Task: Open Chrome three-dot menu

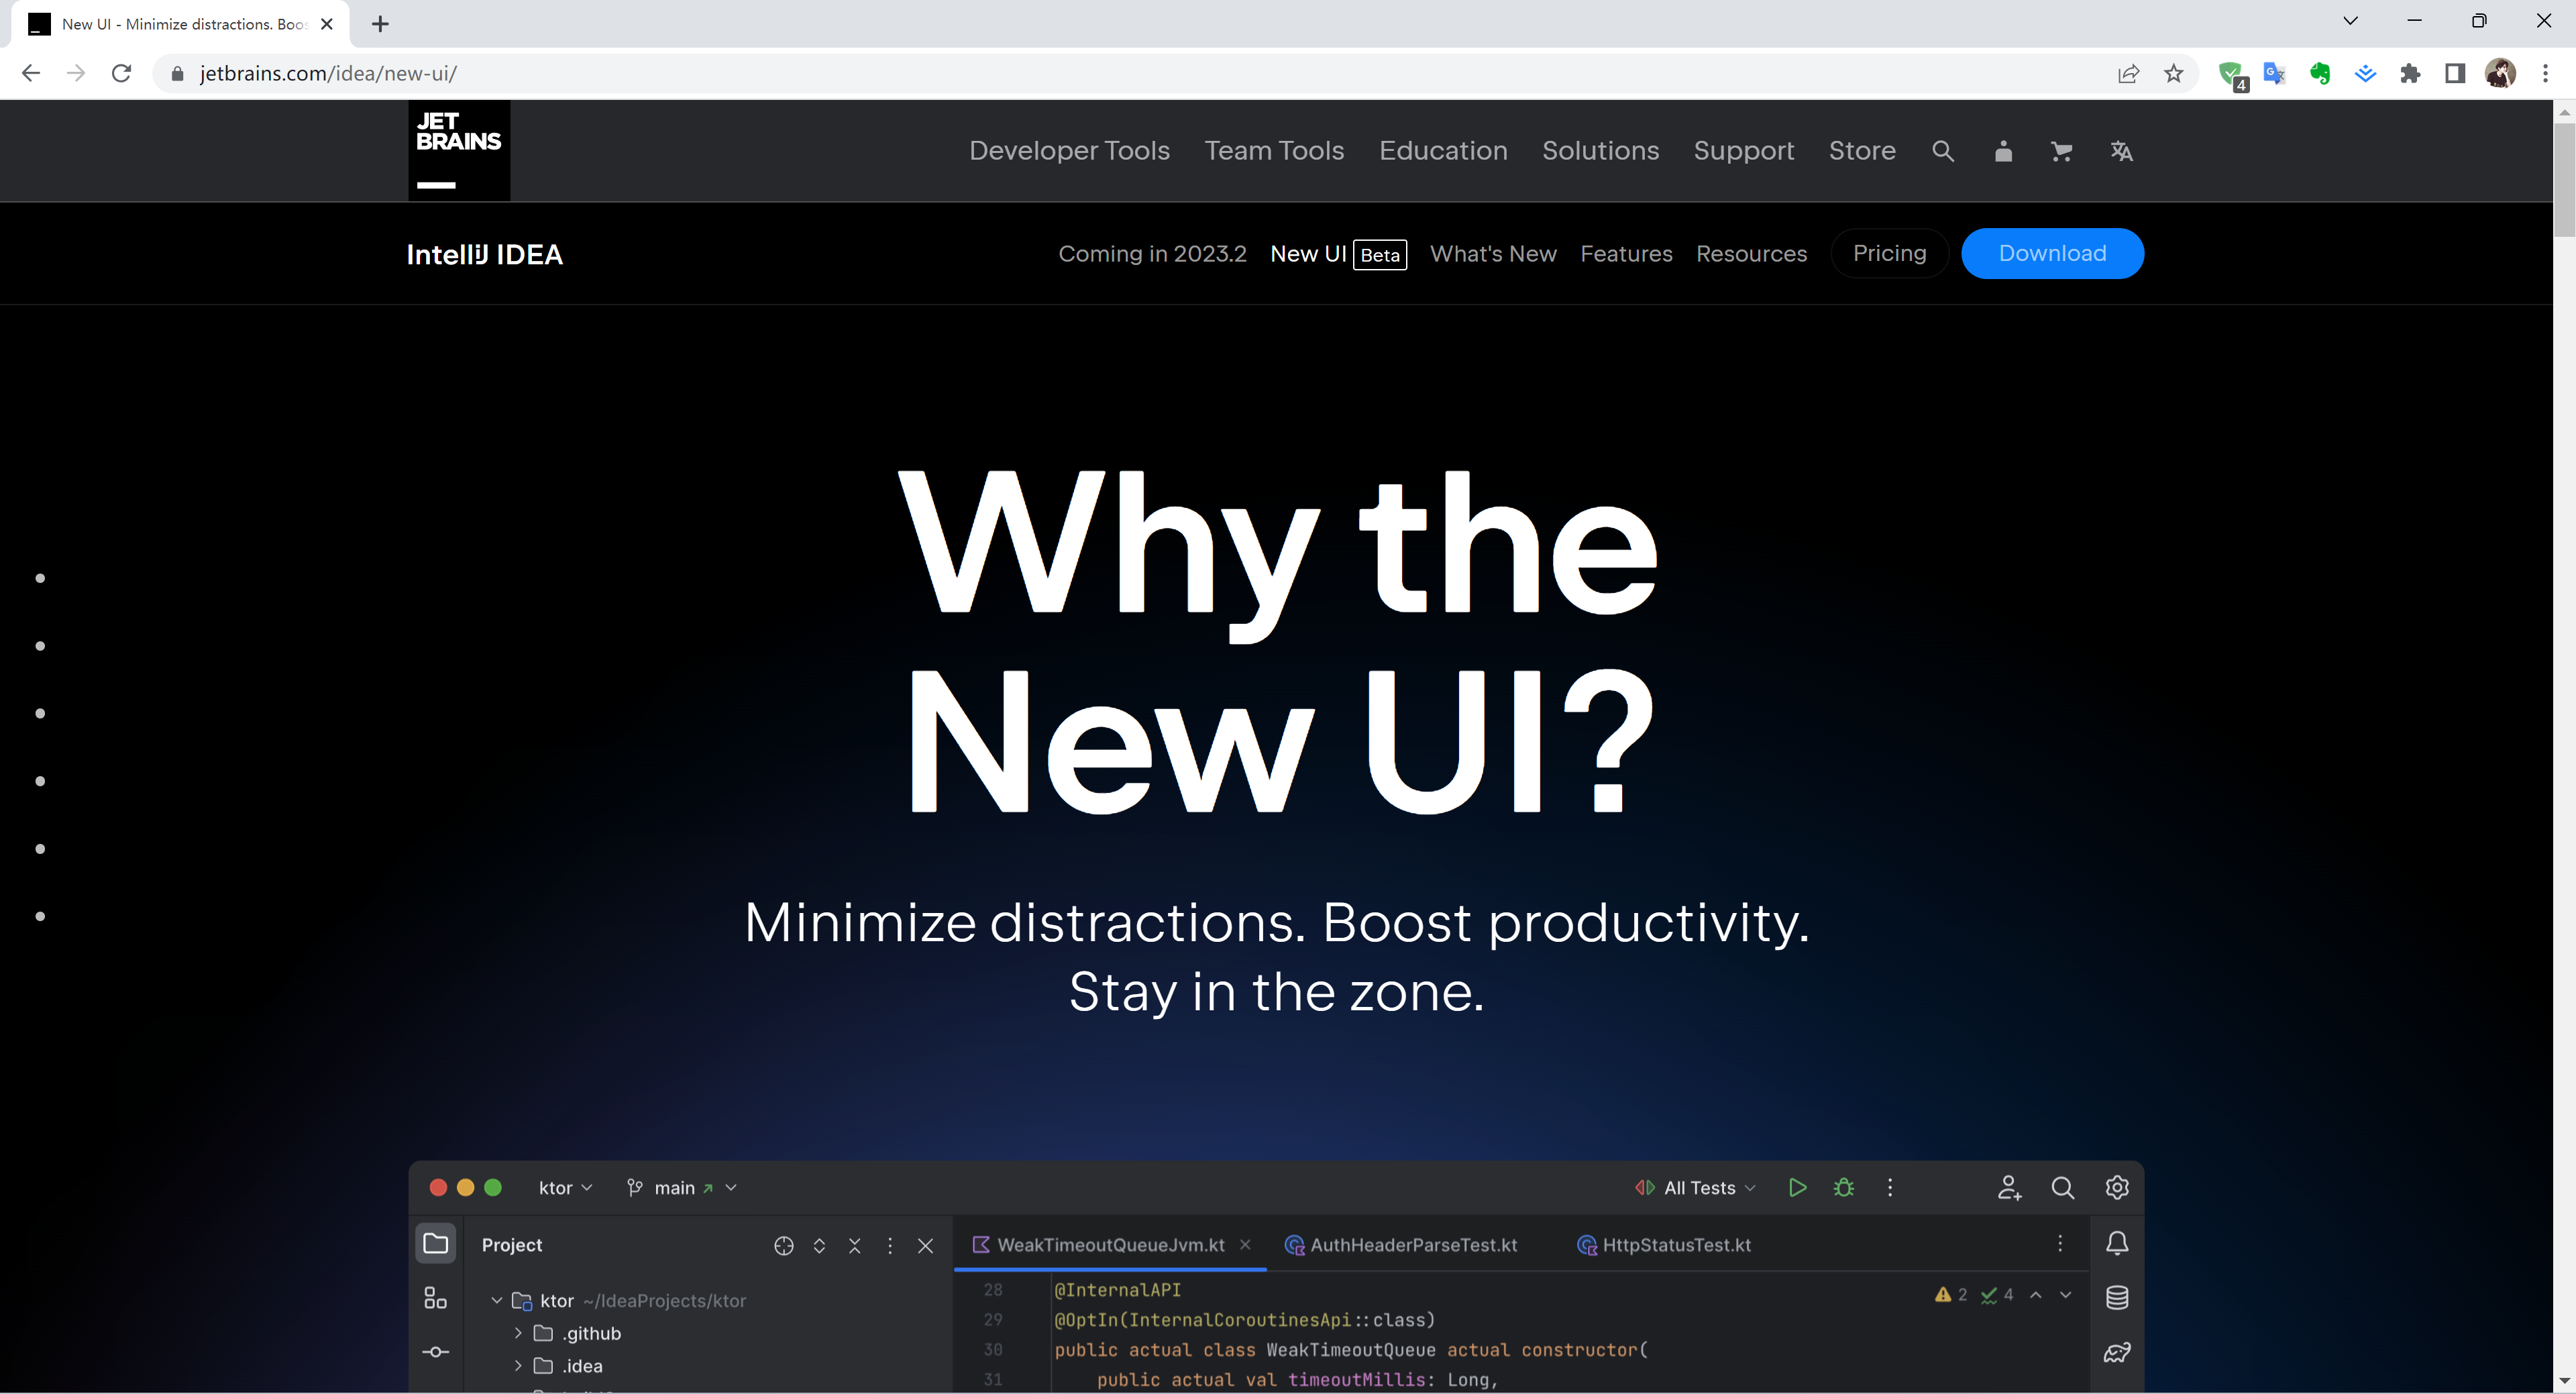Action: tap(2545, 73)
